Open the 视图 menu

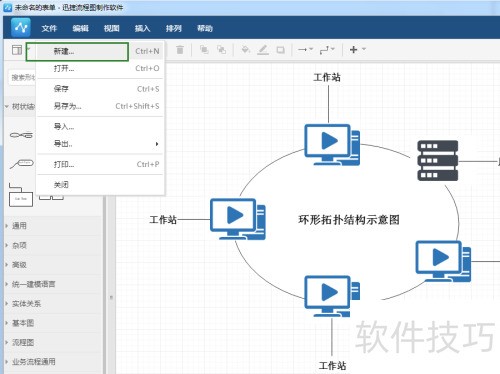tap(111, 28)
